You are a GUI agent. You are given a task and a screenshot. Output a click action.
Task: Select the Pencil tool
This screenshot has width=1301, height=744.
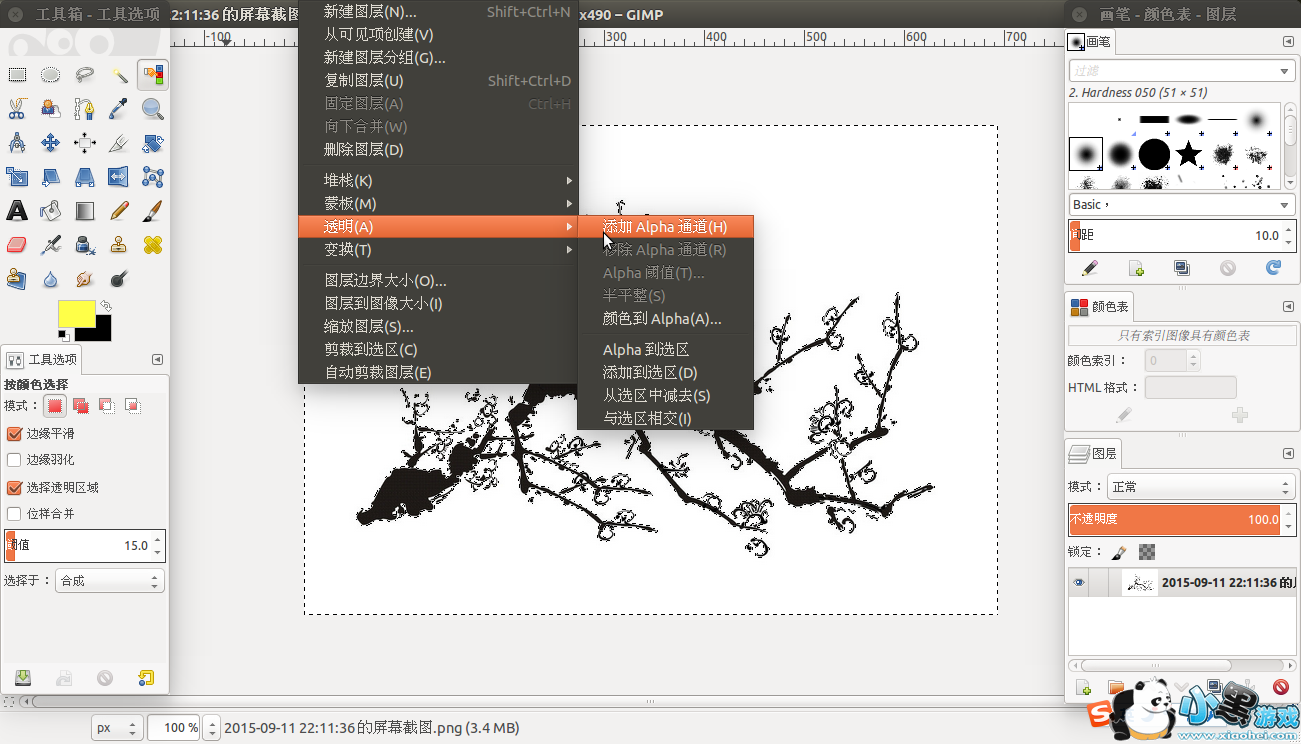tap(119, 211)
